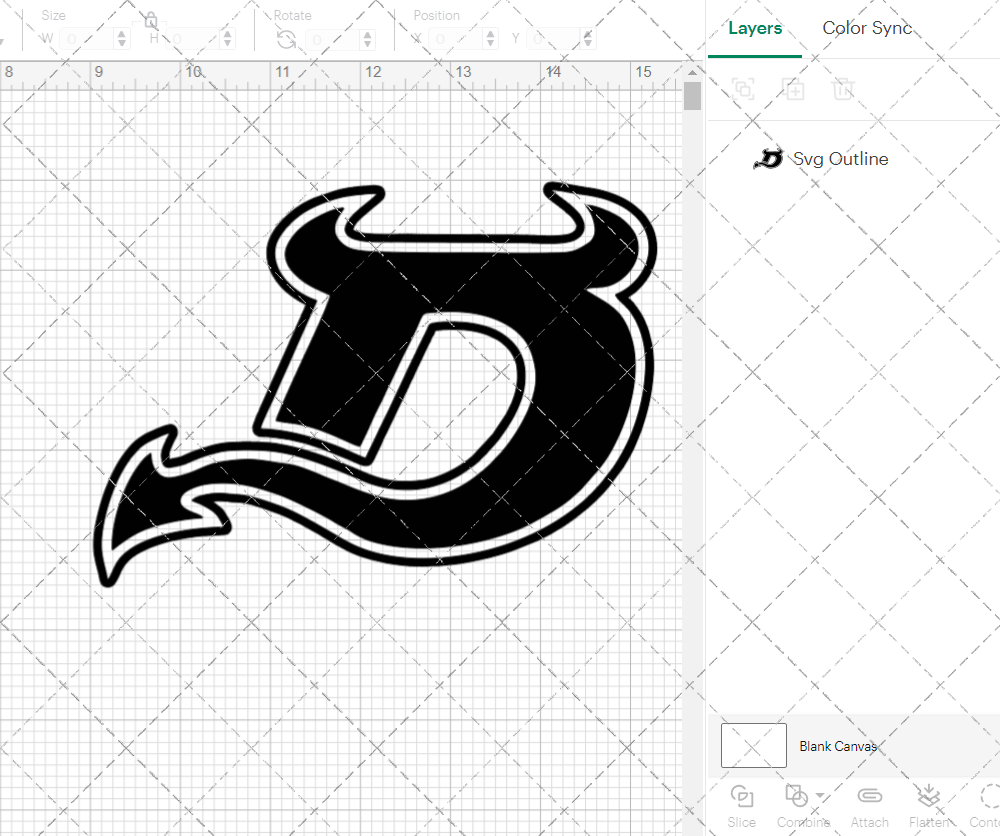Open the Combine dropdown arrow
Viewport: 1000px width, 836px height.
click(821, 796)
